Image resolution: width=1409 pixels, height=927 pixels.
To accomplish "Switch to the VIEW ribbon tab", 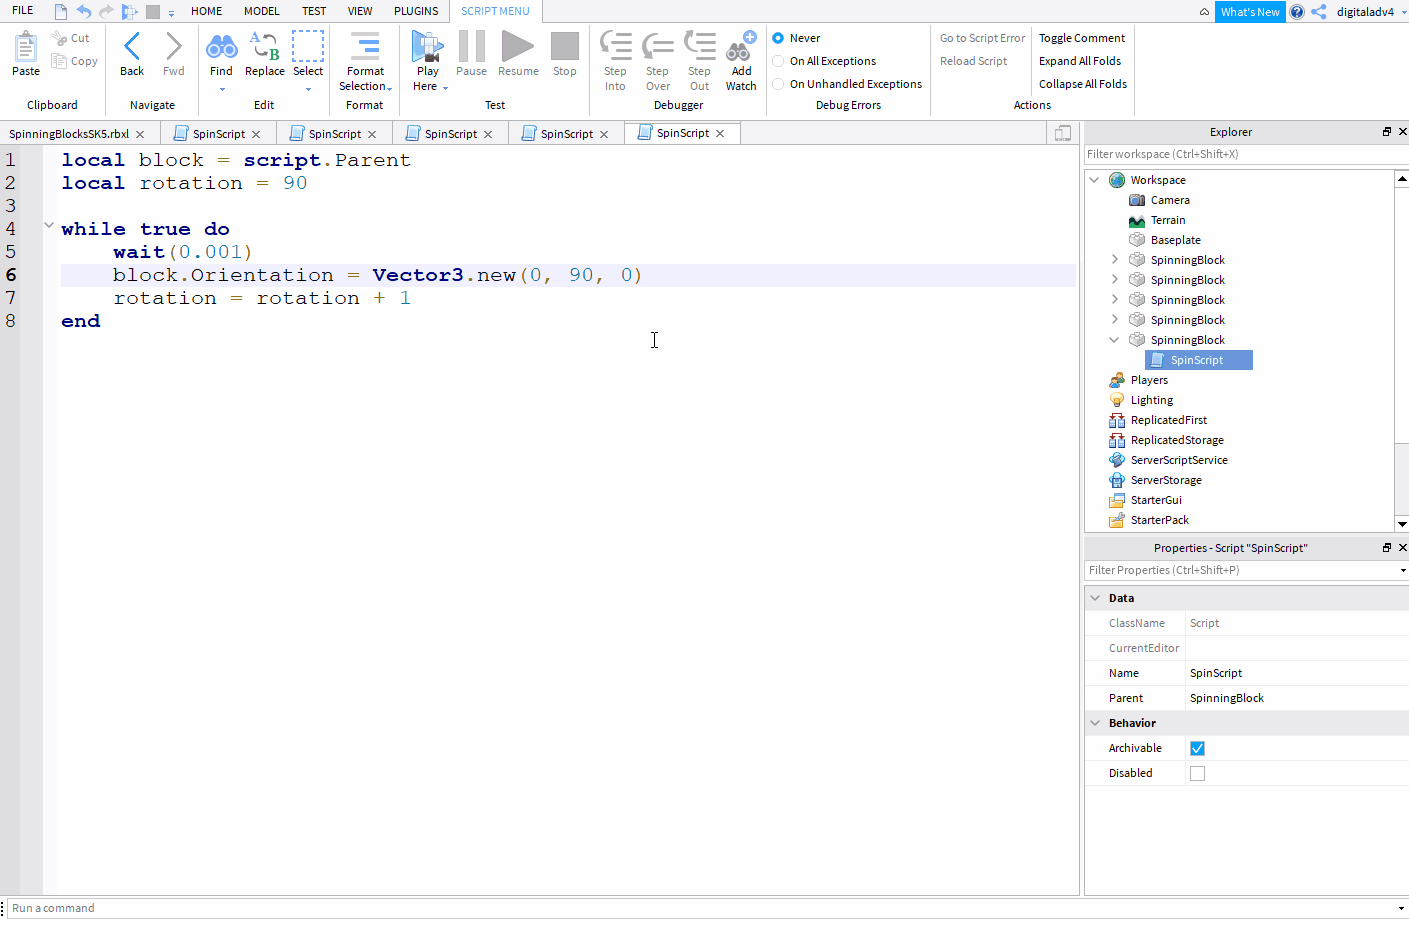I will point(360,11).
